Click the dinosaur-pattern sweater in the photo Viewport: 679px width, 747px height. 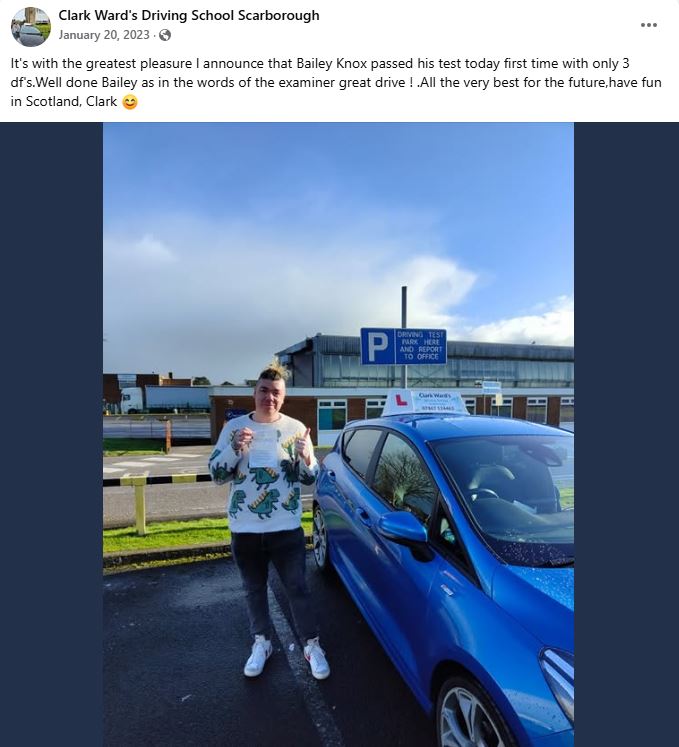pos(263,473)
